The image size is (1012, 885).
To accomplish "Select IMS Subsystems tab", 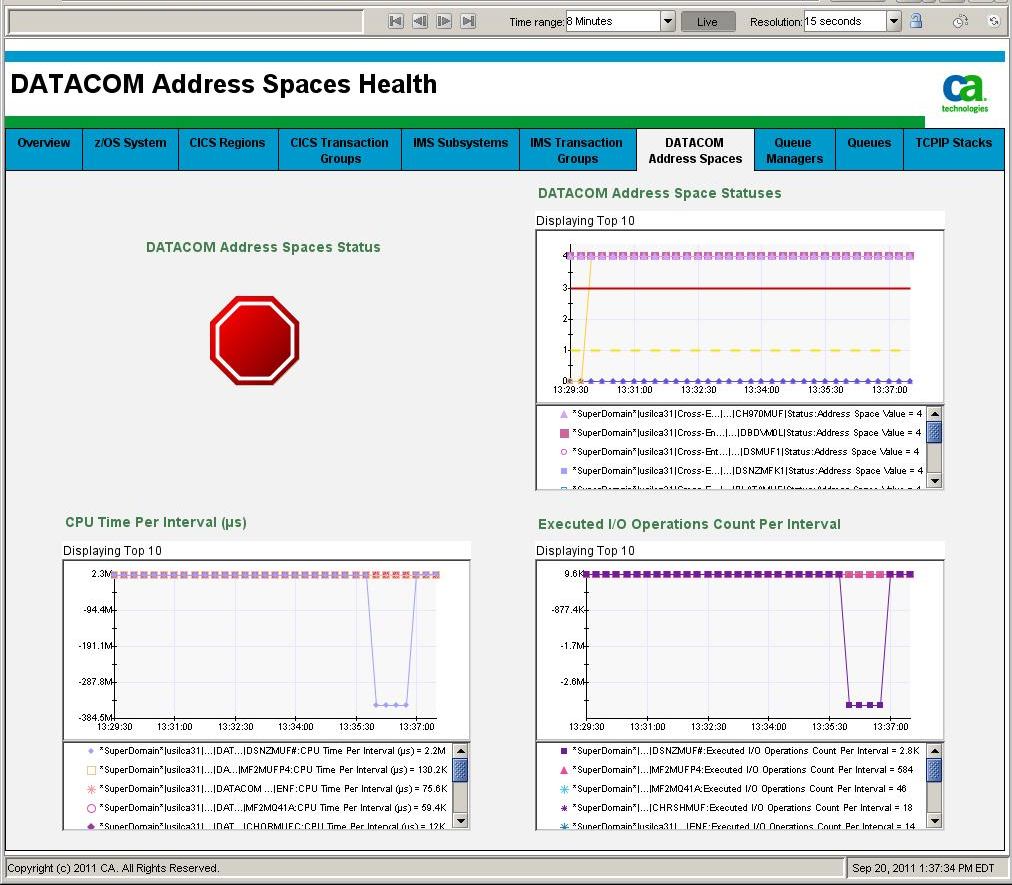I will point(460,150).
